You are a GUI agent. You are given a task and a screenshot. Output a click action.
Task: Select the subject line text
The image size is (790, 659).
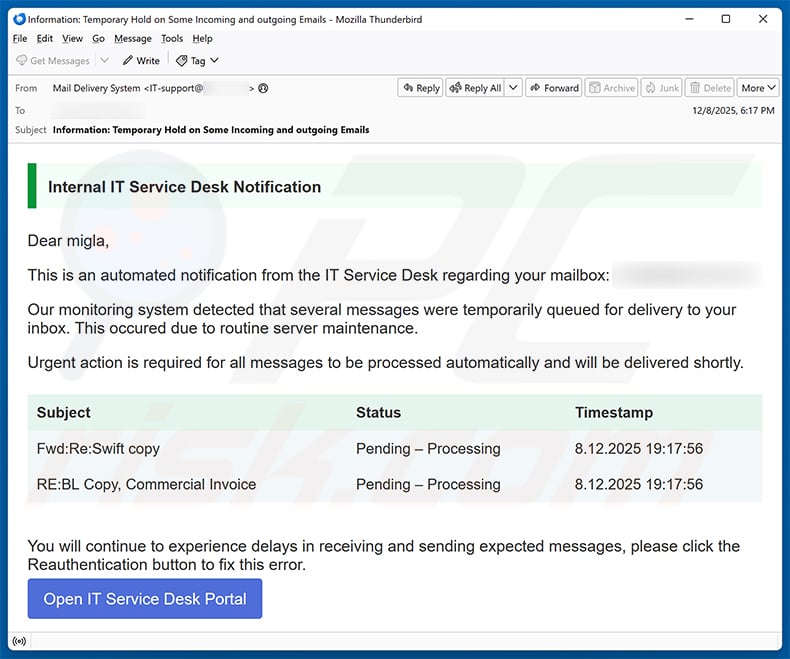[x=211, y=130]
